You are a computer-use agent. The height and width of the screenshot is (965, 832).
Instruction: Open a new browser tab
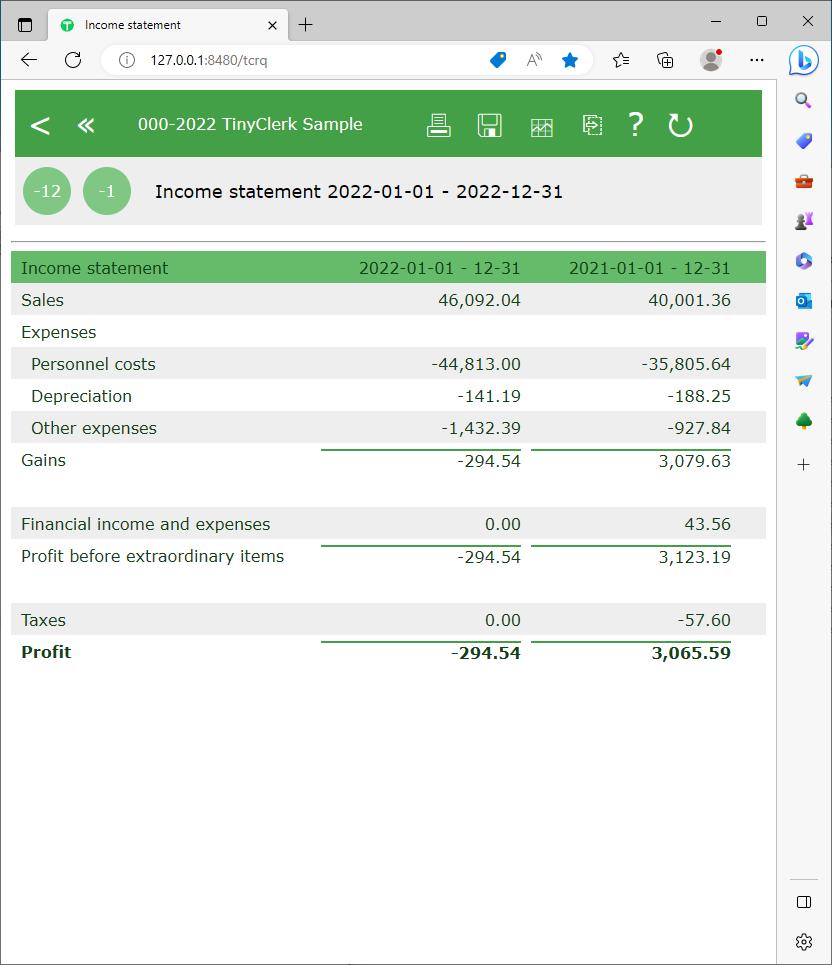pos(306,25)
